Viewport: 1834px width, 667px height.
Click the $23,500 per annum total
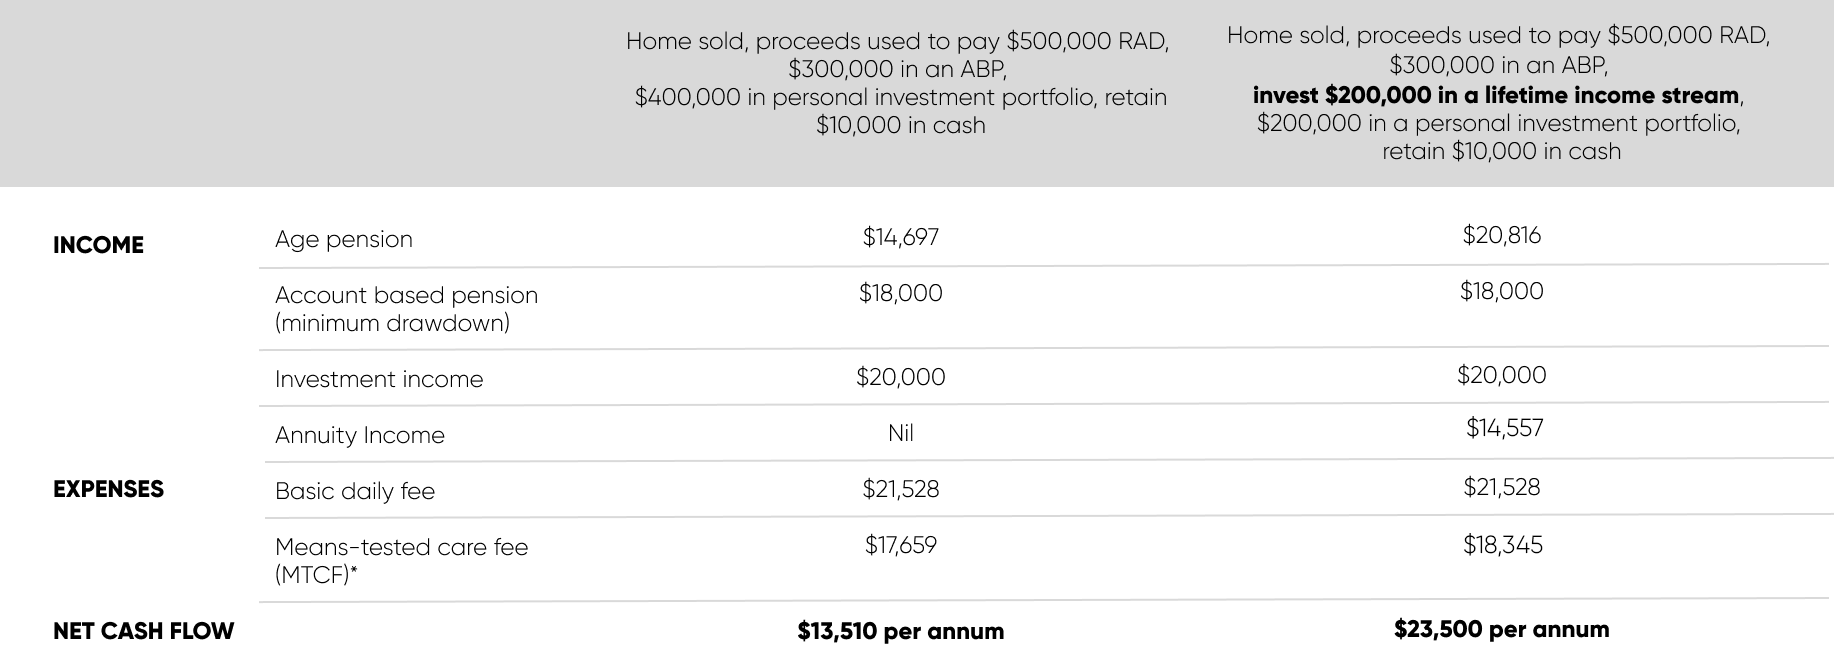pyautogui.click(x=1501, y=629)
